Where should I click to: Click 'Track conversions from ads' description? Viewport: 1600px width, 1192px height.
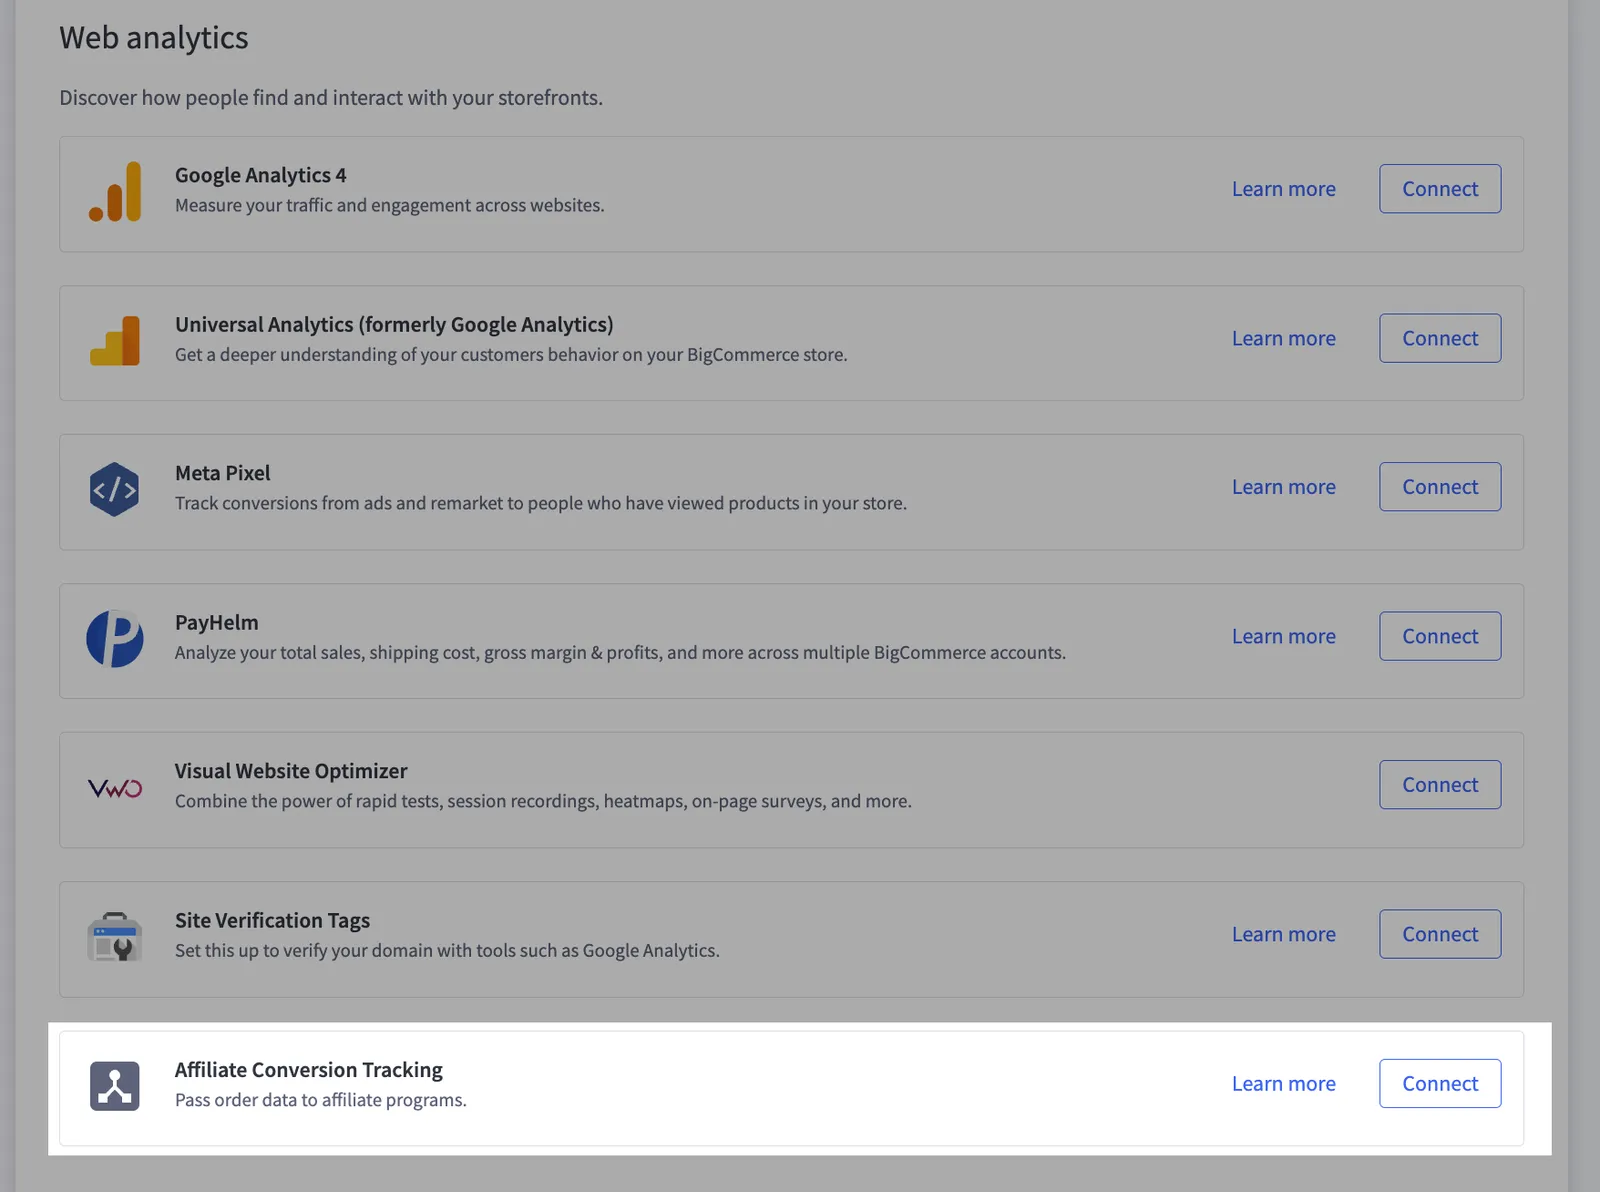coord(541,503)
